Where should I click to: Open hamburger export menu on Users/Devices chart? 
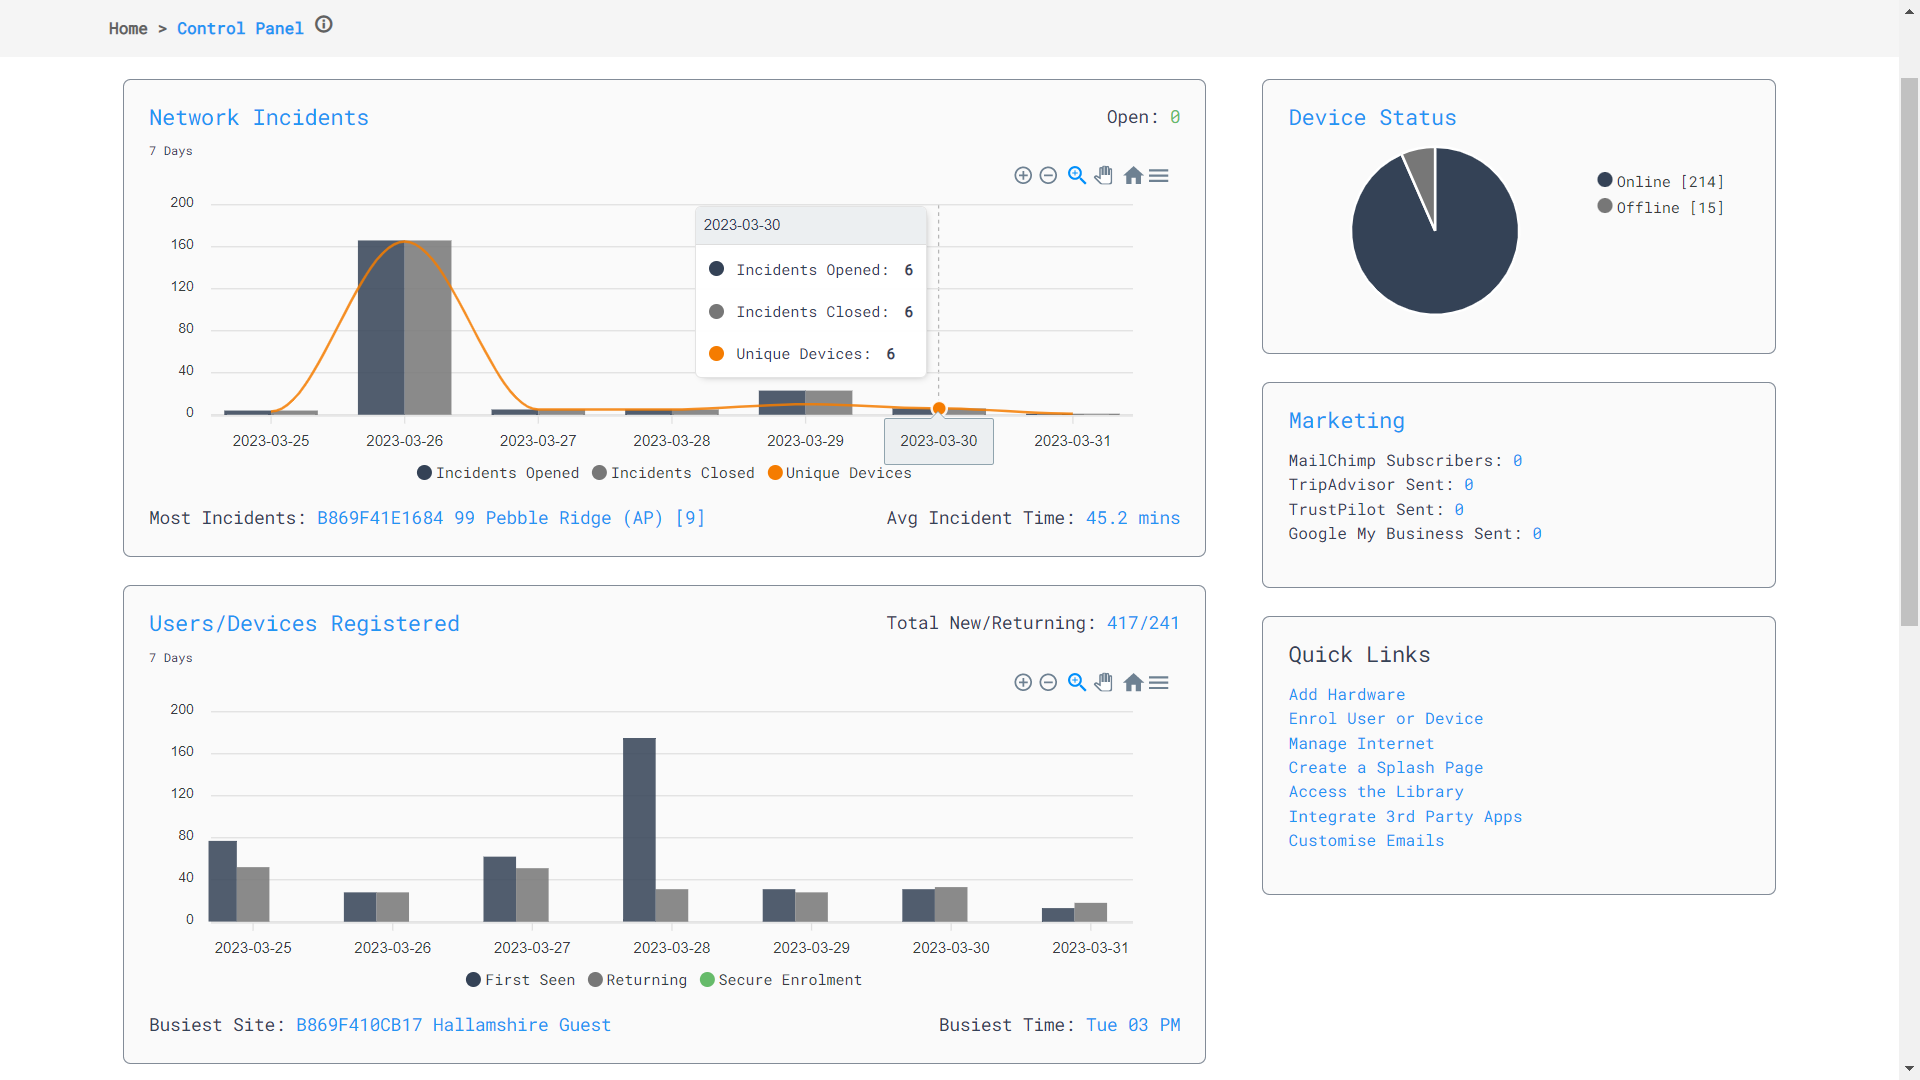click(1159, 683)
